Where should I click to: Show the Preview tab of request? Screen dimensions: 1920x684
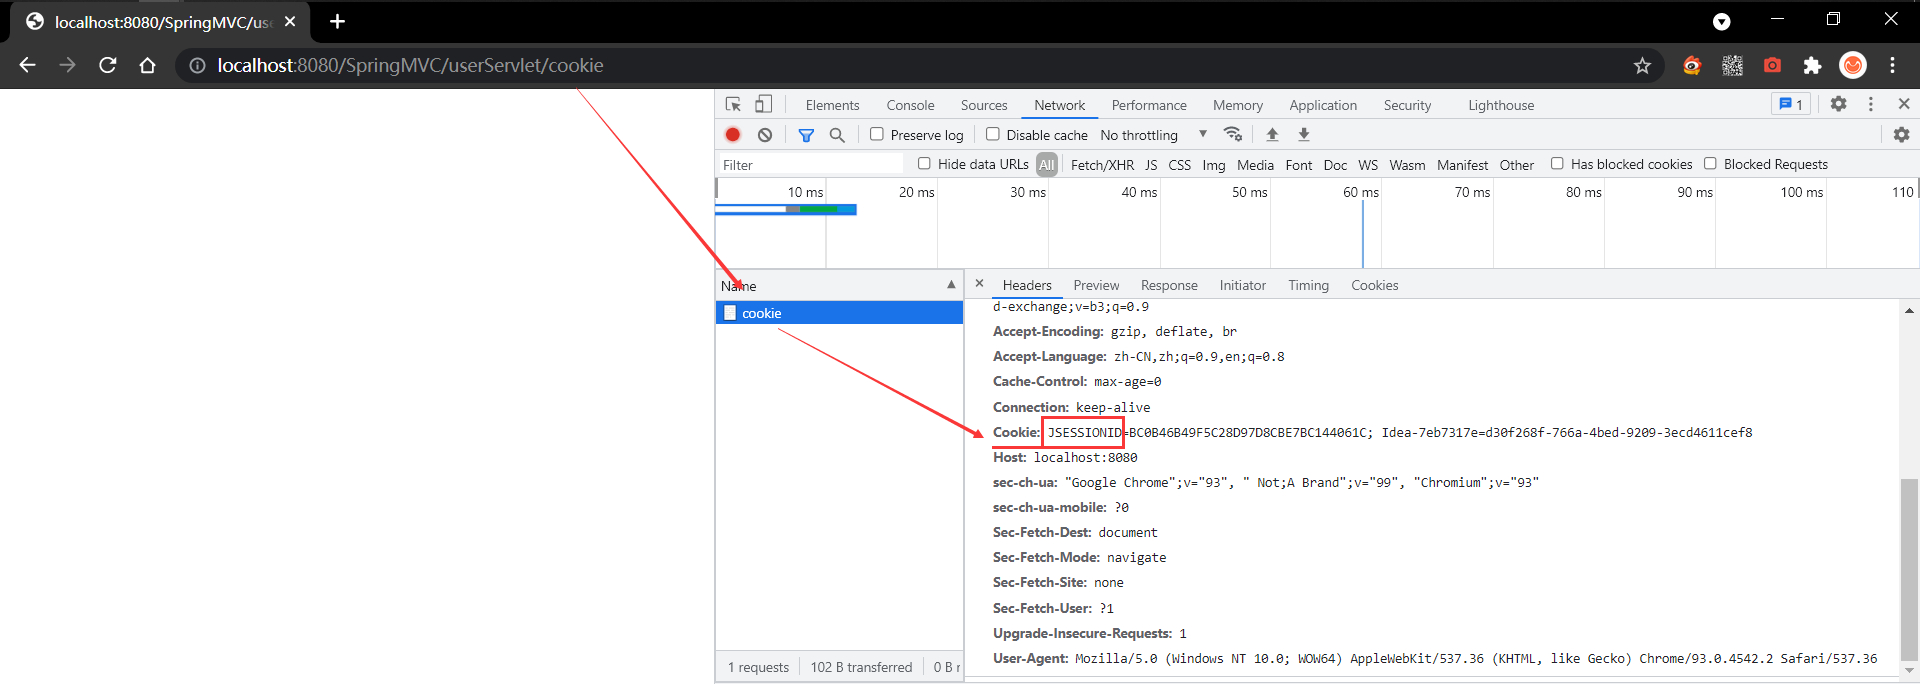[x=1096, y=285]
